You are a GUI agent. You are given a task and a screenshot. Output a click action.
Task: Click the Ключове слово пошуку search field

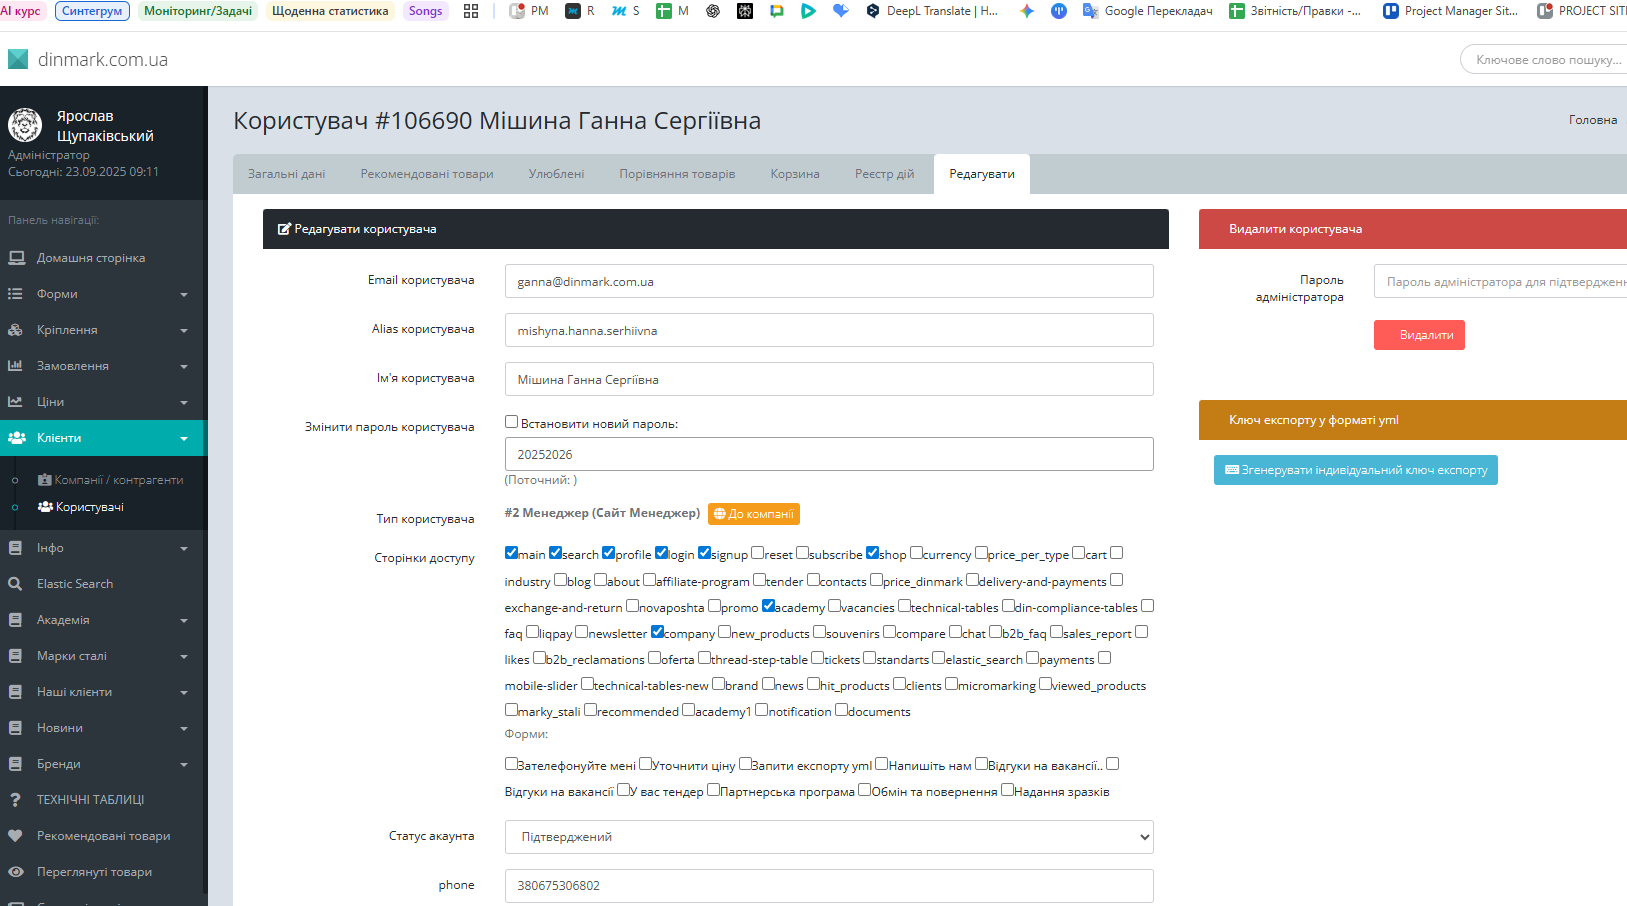(1544, 60)
